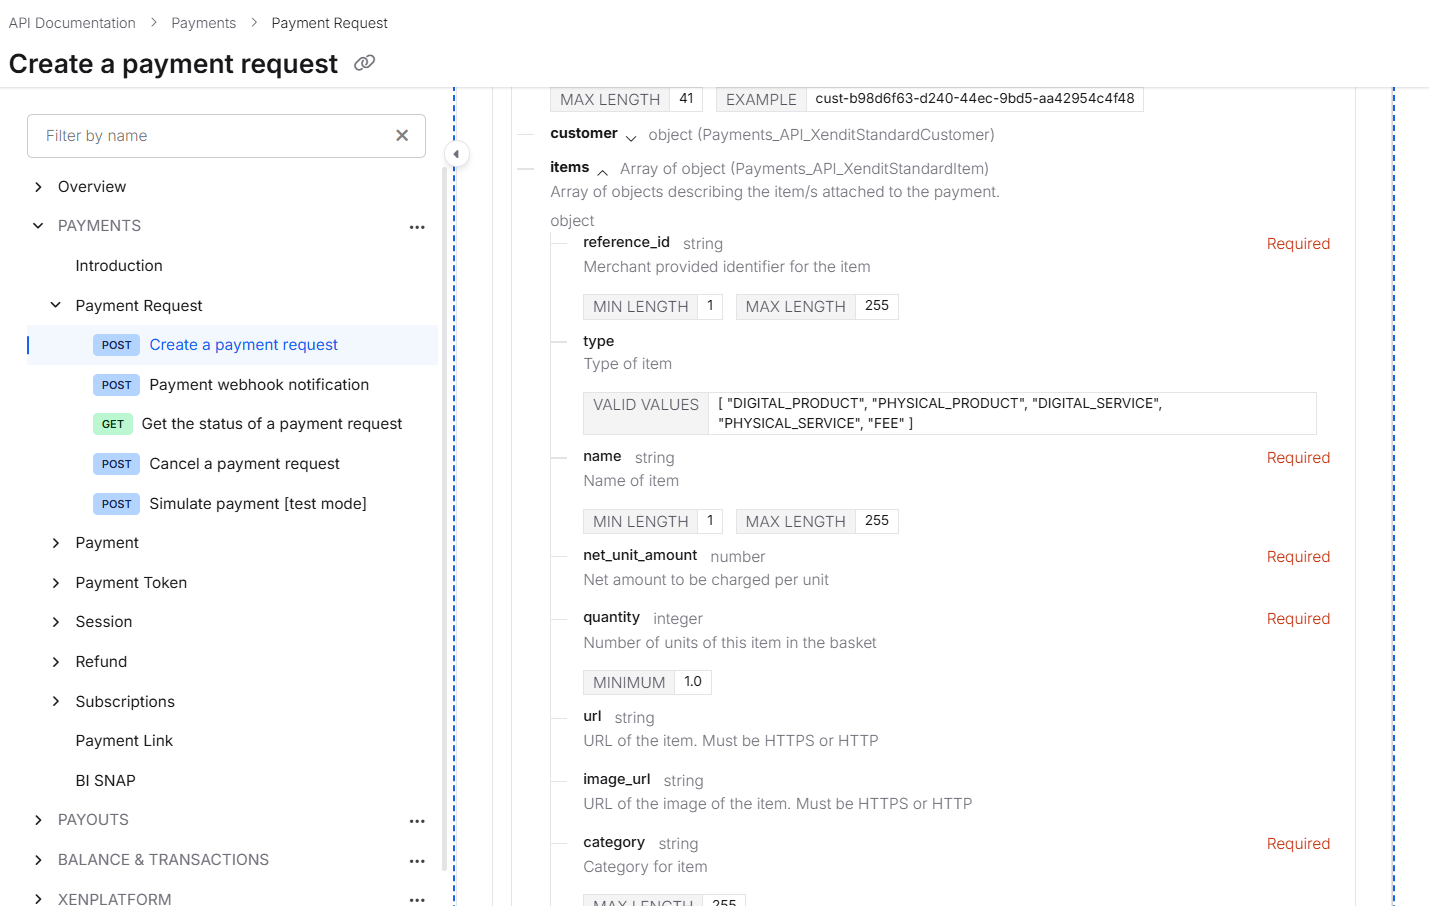
Task: Open PAYMENTS section more options menu
Action: tap(417, 227)
